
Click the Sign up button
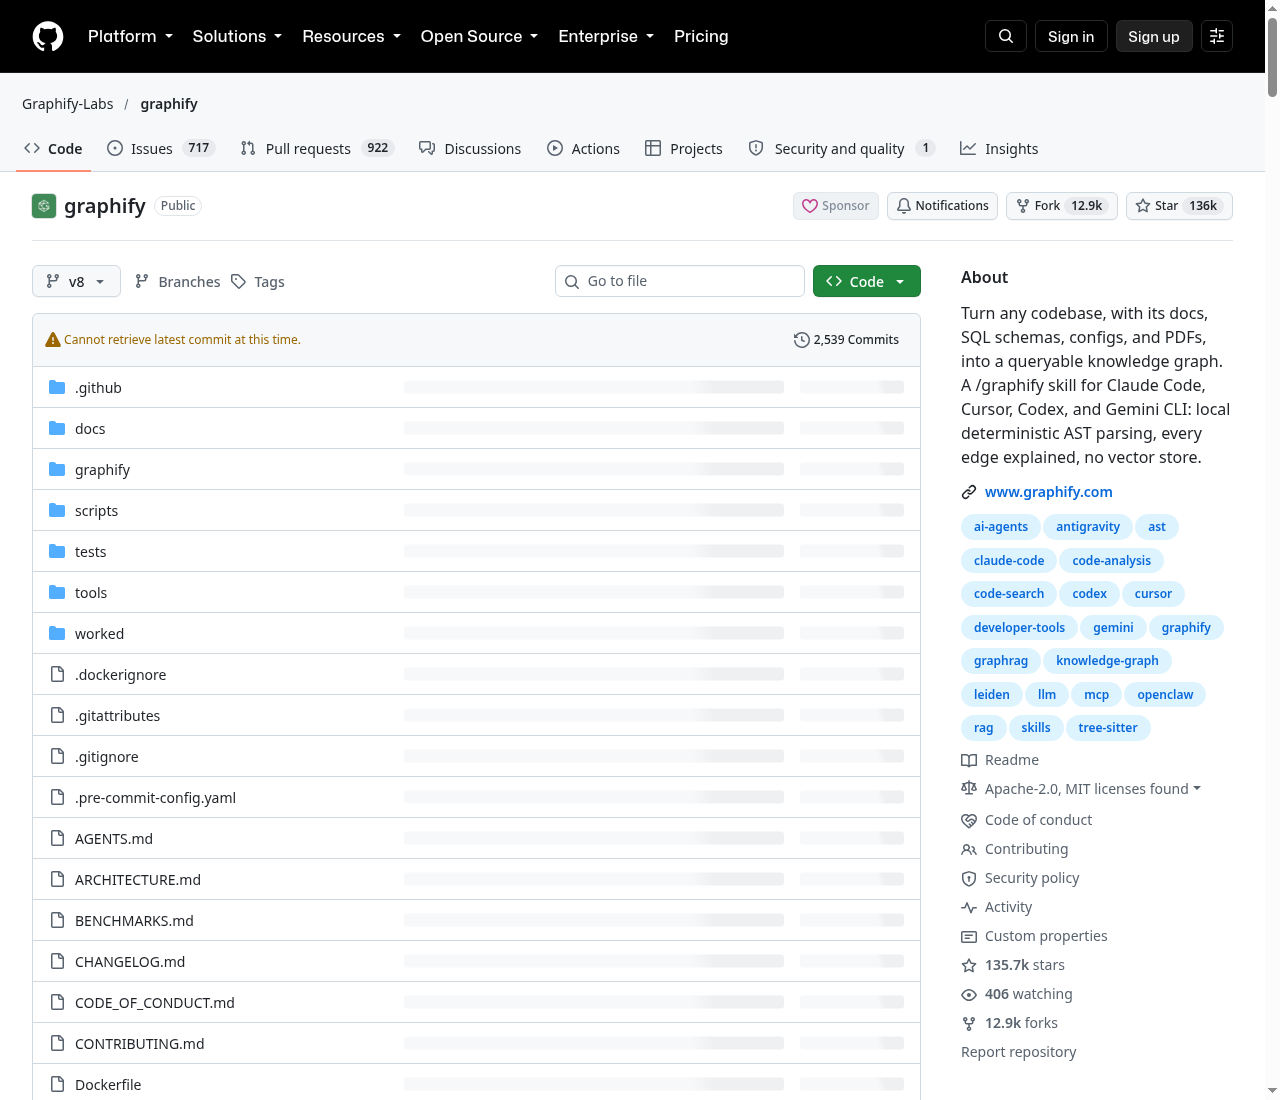(x=1154, y=36)
